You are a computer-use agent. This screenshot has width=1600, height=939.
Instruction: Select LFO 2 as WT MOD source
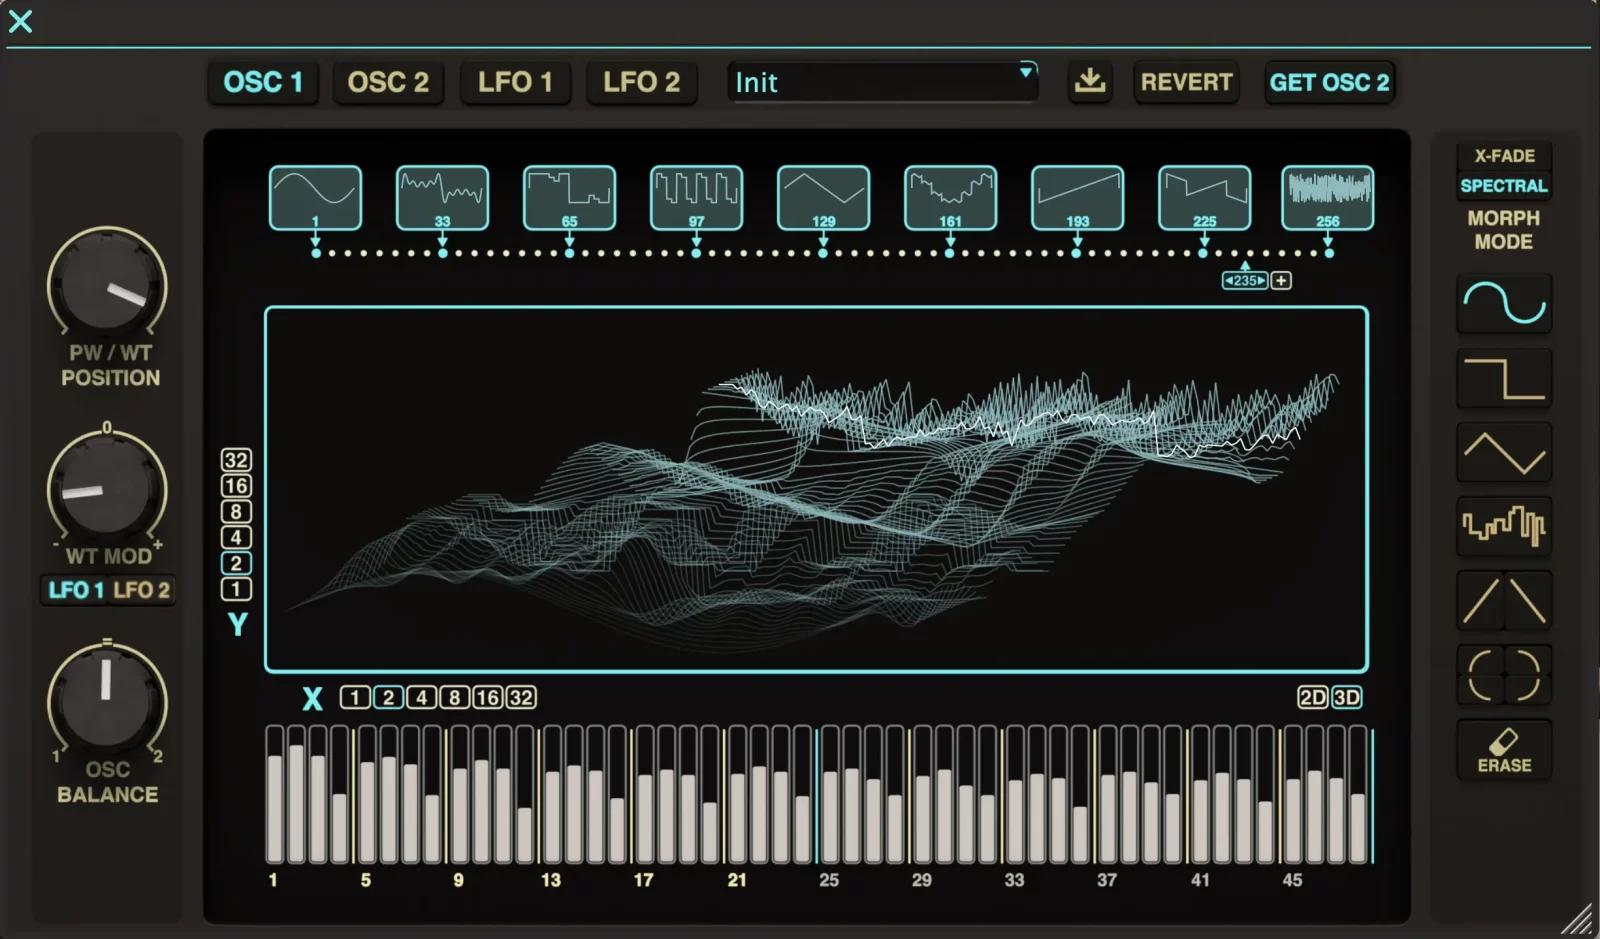(142, 590)
